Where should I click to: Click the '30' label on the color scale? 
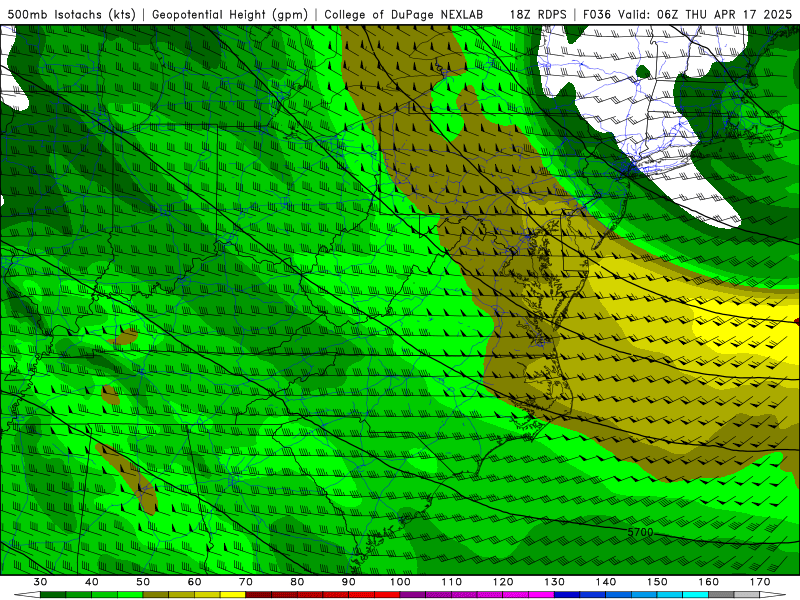coord(40,582)
